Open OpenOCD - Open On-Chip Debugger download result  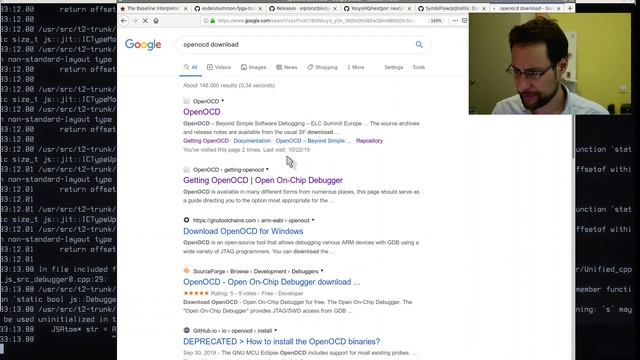(x=271, y=282)
